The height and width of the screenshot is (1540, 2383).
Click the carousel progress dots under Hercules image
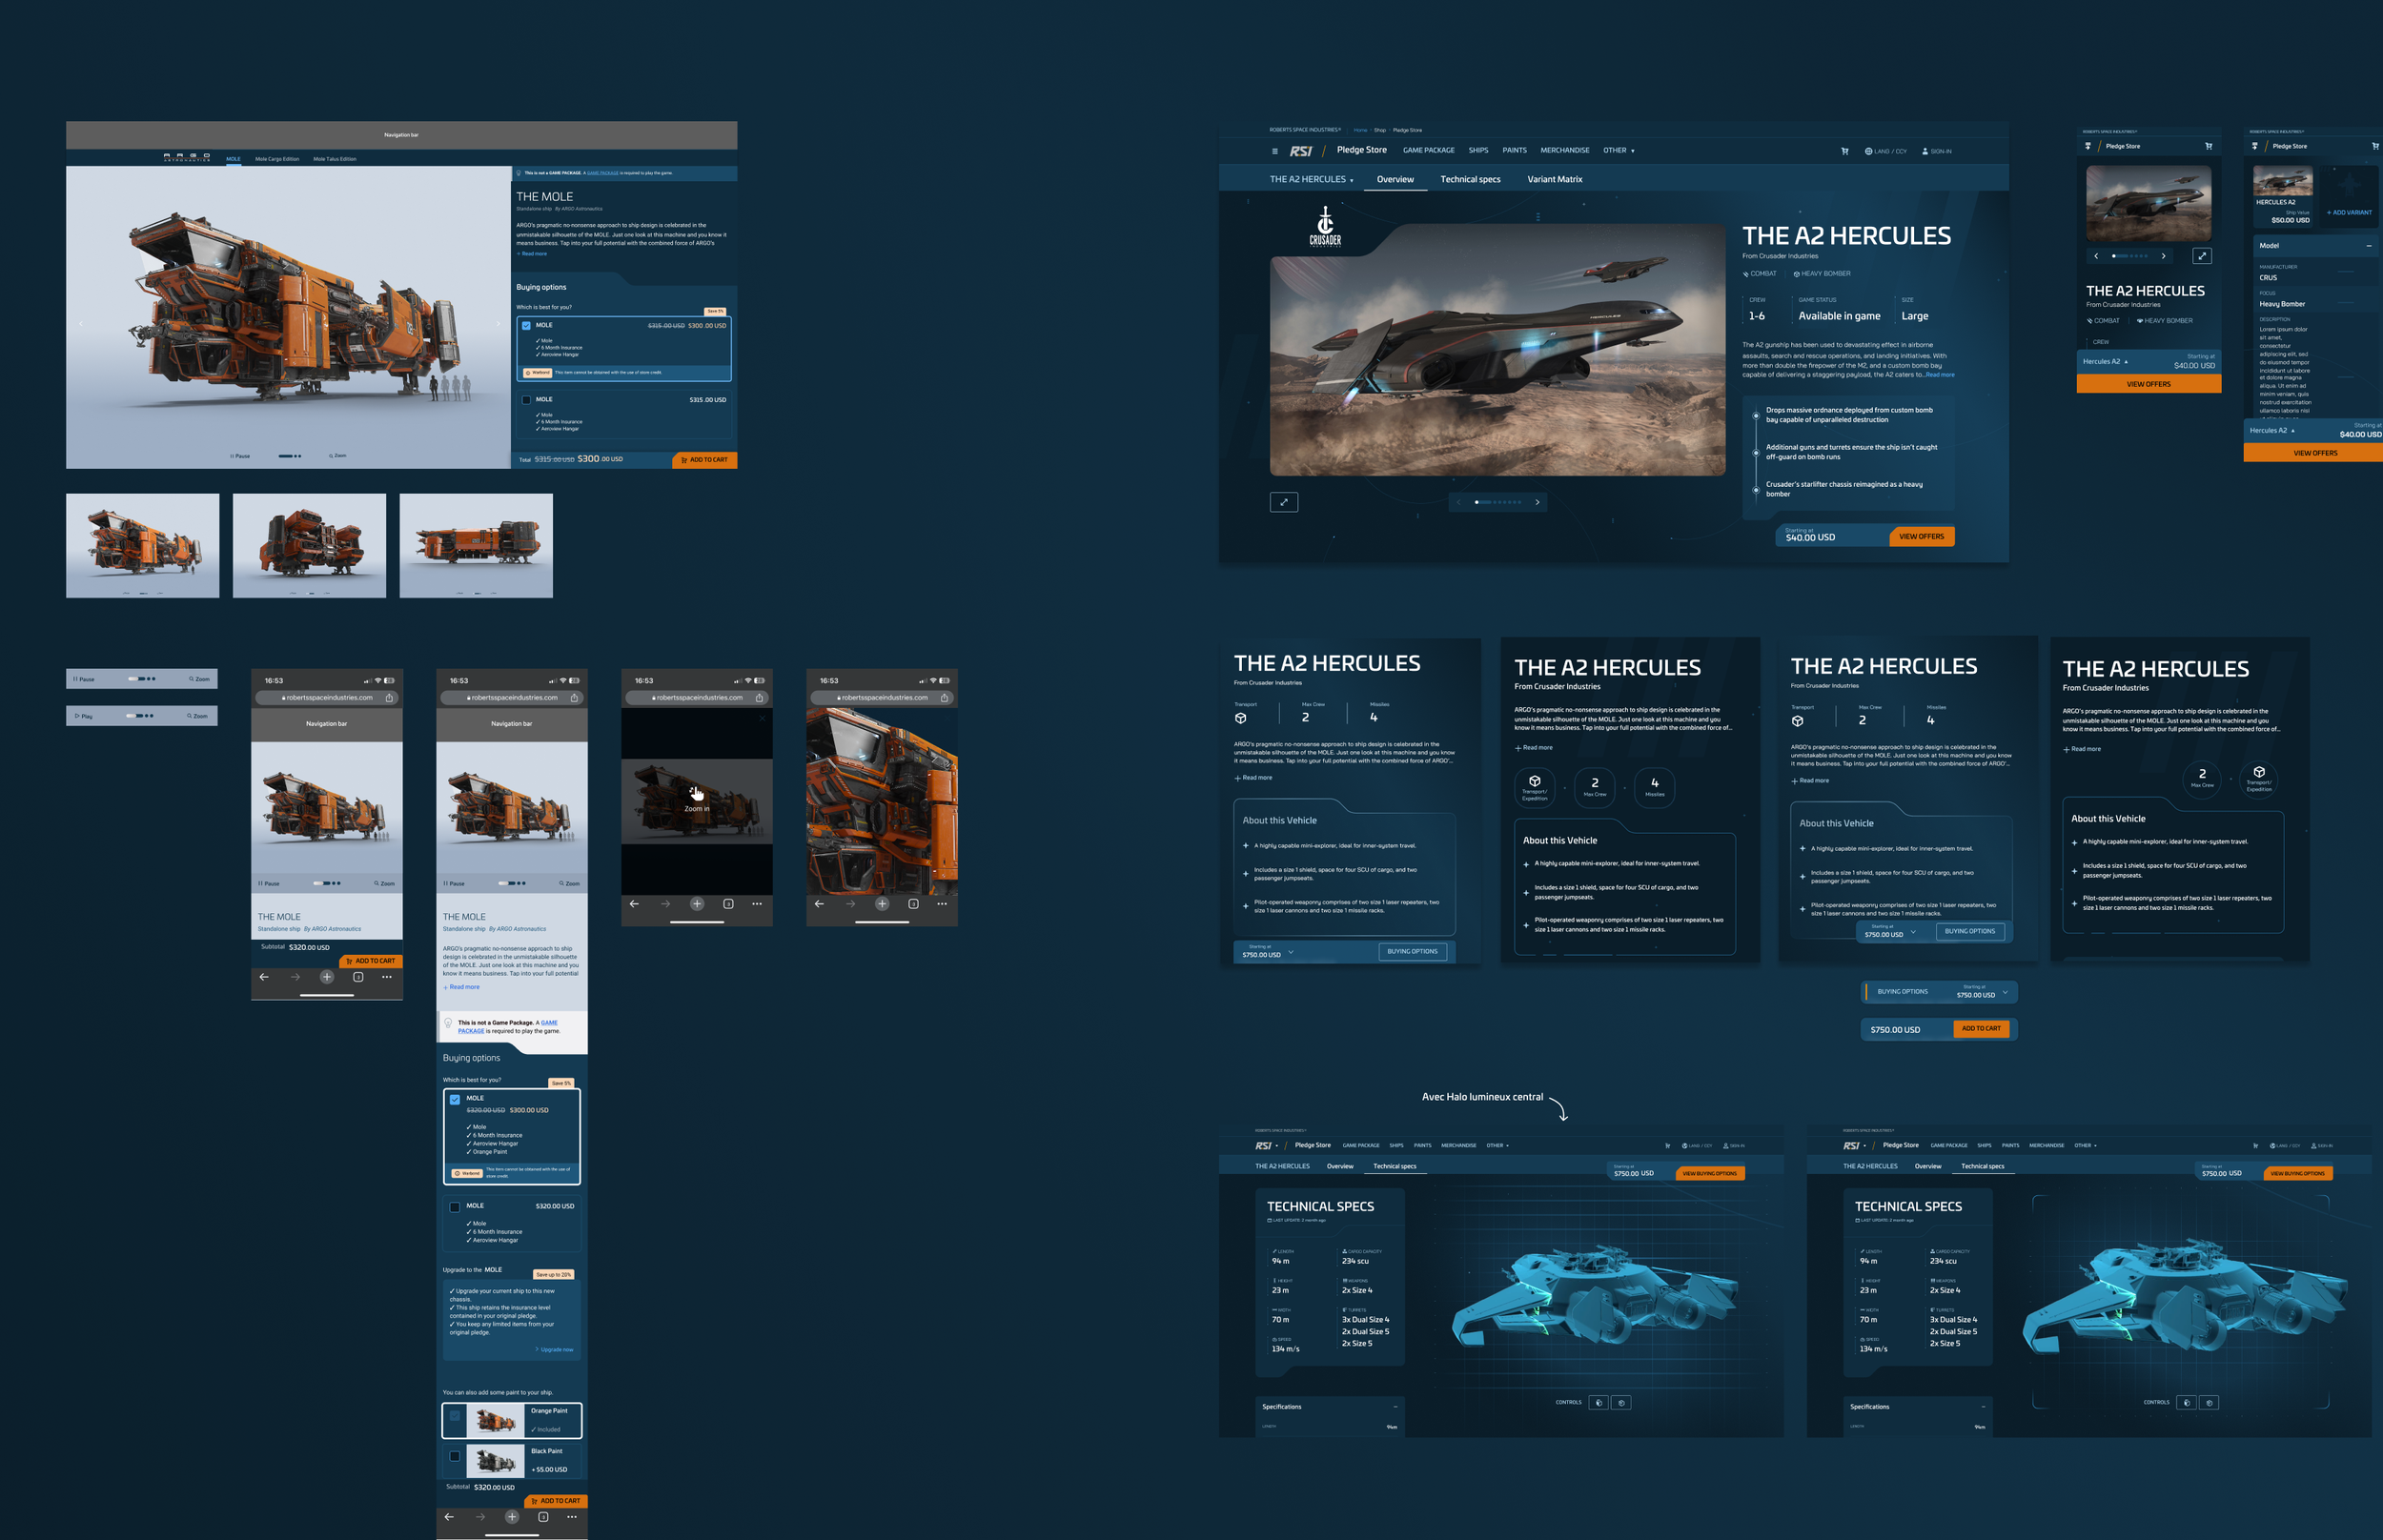pos(1498,502)
